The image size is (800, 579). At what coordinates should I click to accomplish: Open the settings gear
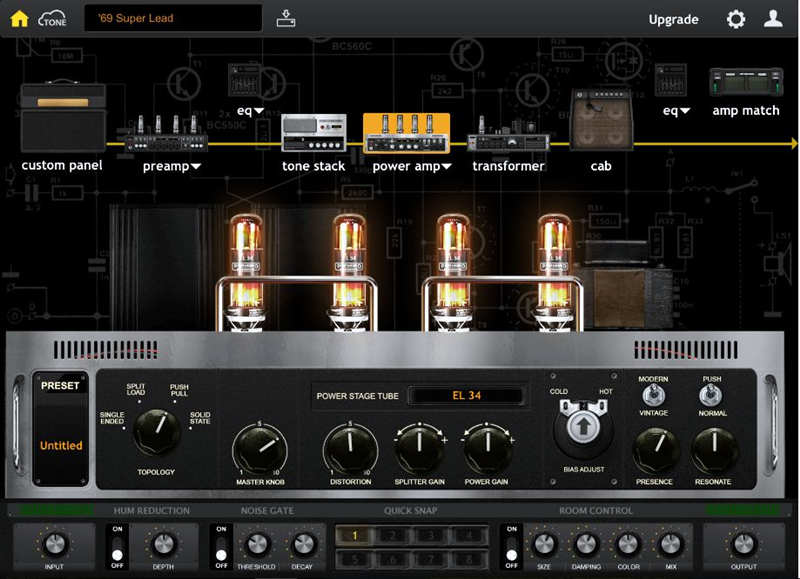click(736, 19)
